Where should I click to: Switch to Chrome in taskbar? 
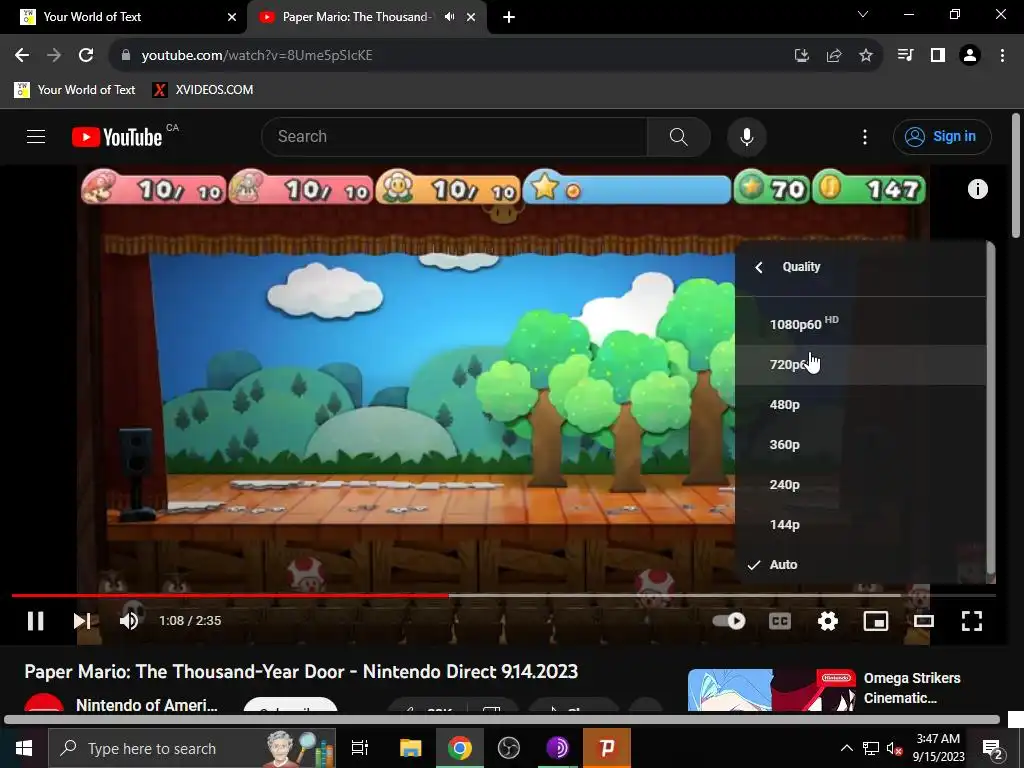460,748
